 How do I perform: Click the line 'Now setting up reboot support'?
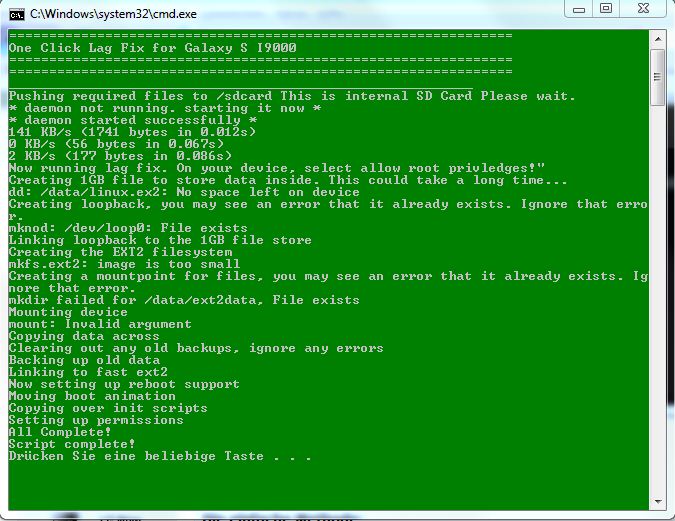(124, 384)
